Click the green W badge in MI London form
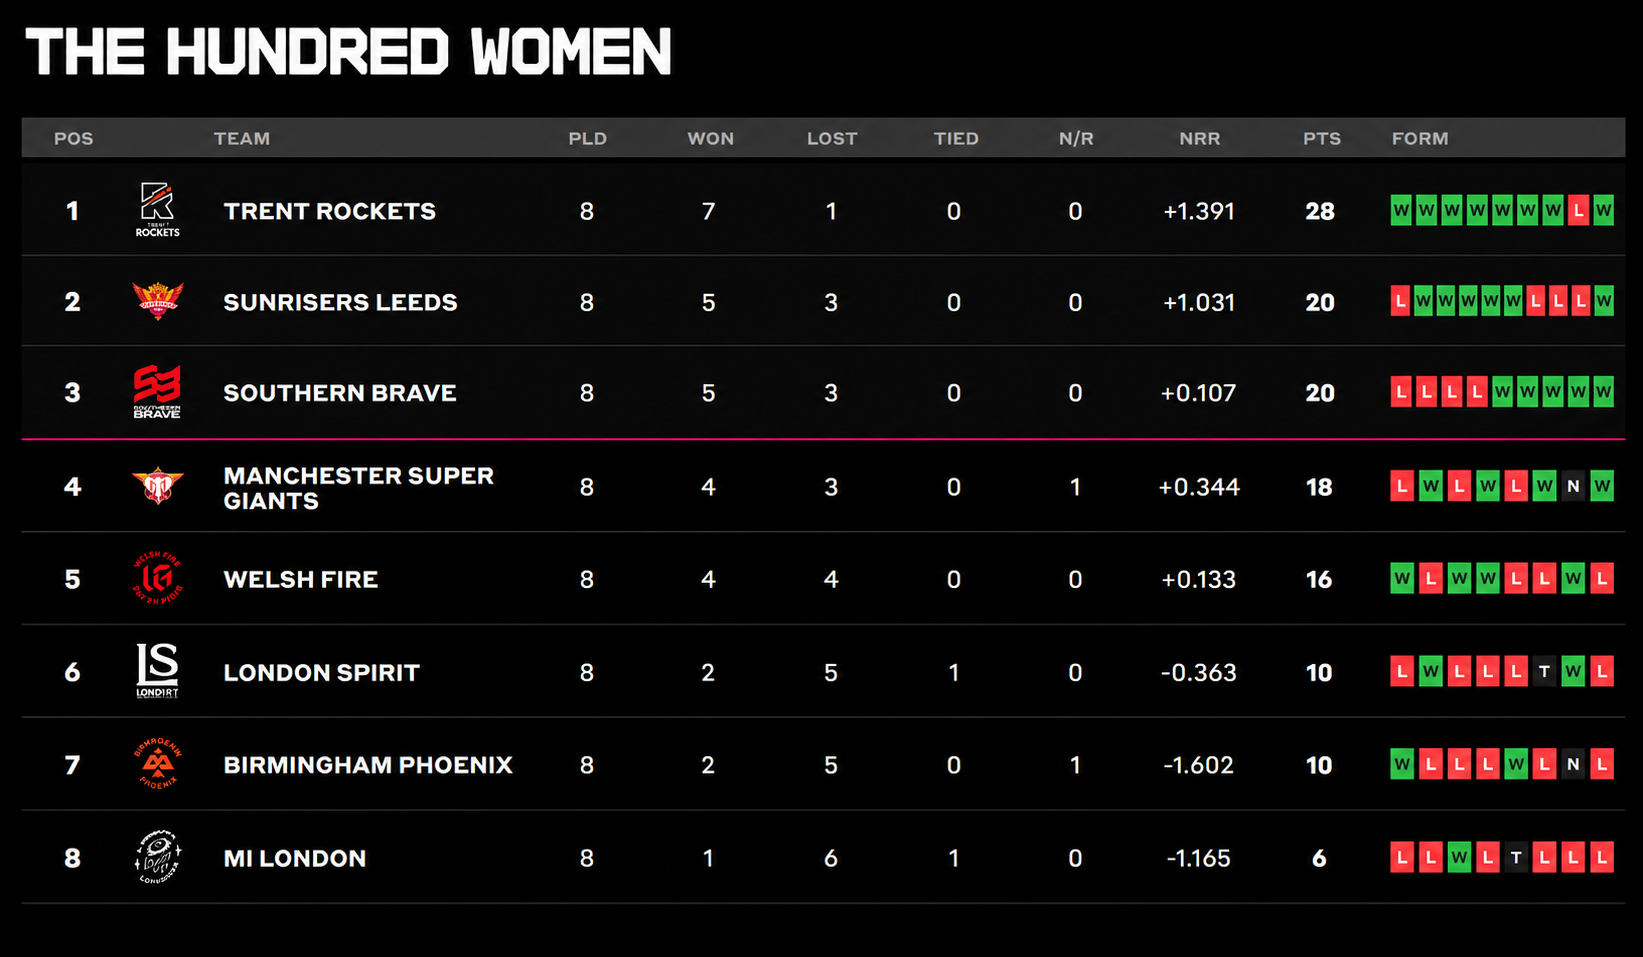The width and height of the screenshot is (1643, 957). tap(1459, 858)
